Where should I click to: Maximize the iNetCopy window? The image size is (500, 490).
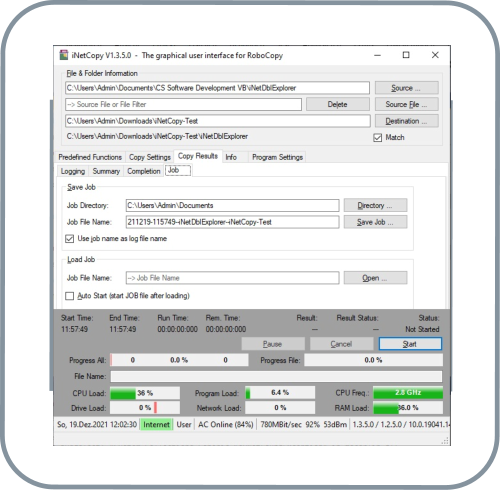click(406, 55)
